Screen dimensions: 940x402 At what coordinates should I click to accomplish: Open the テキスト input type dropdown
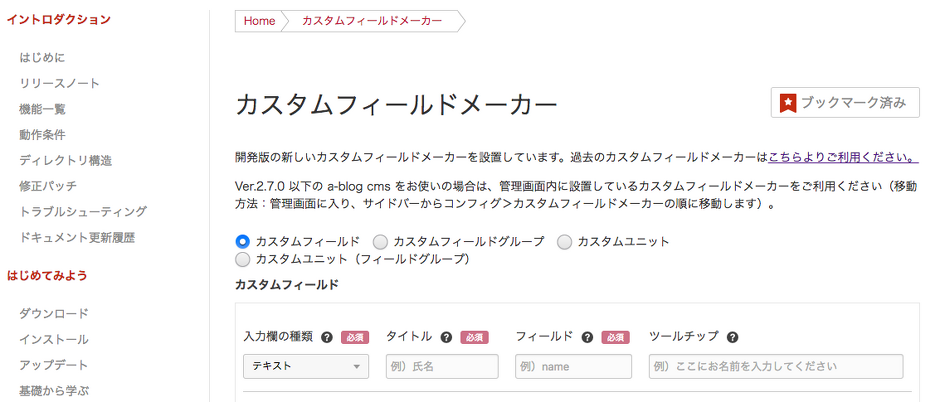pos(306,366)
